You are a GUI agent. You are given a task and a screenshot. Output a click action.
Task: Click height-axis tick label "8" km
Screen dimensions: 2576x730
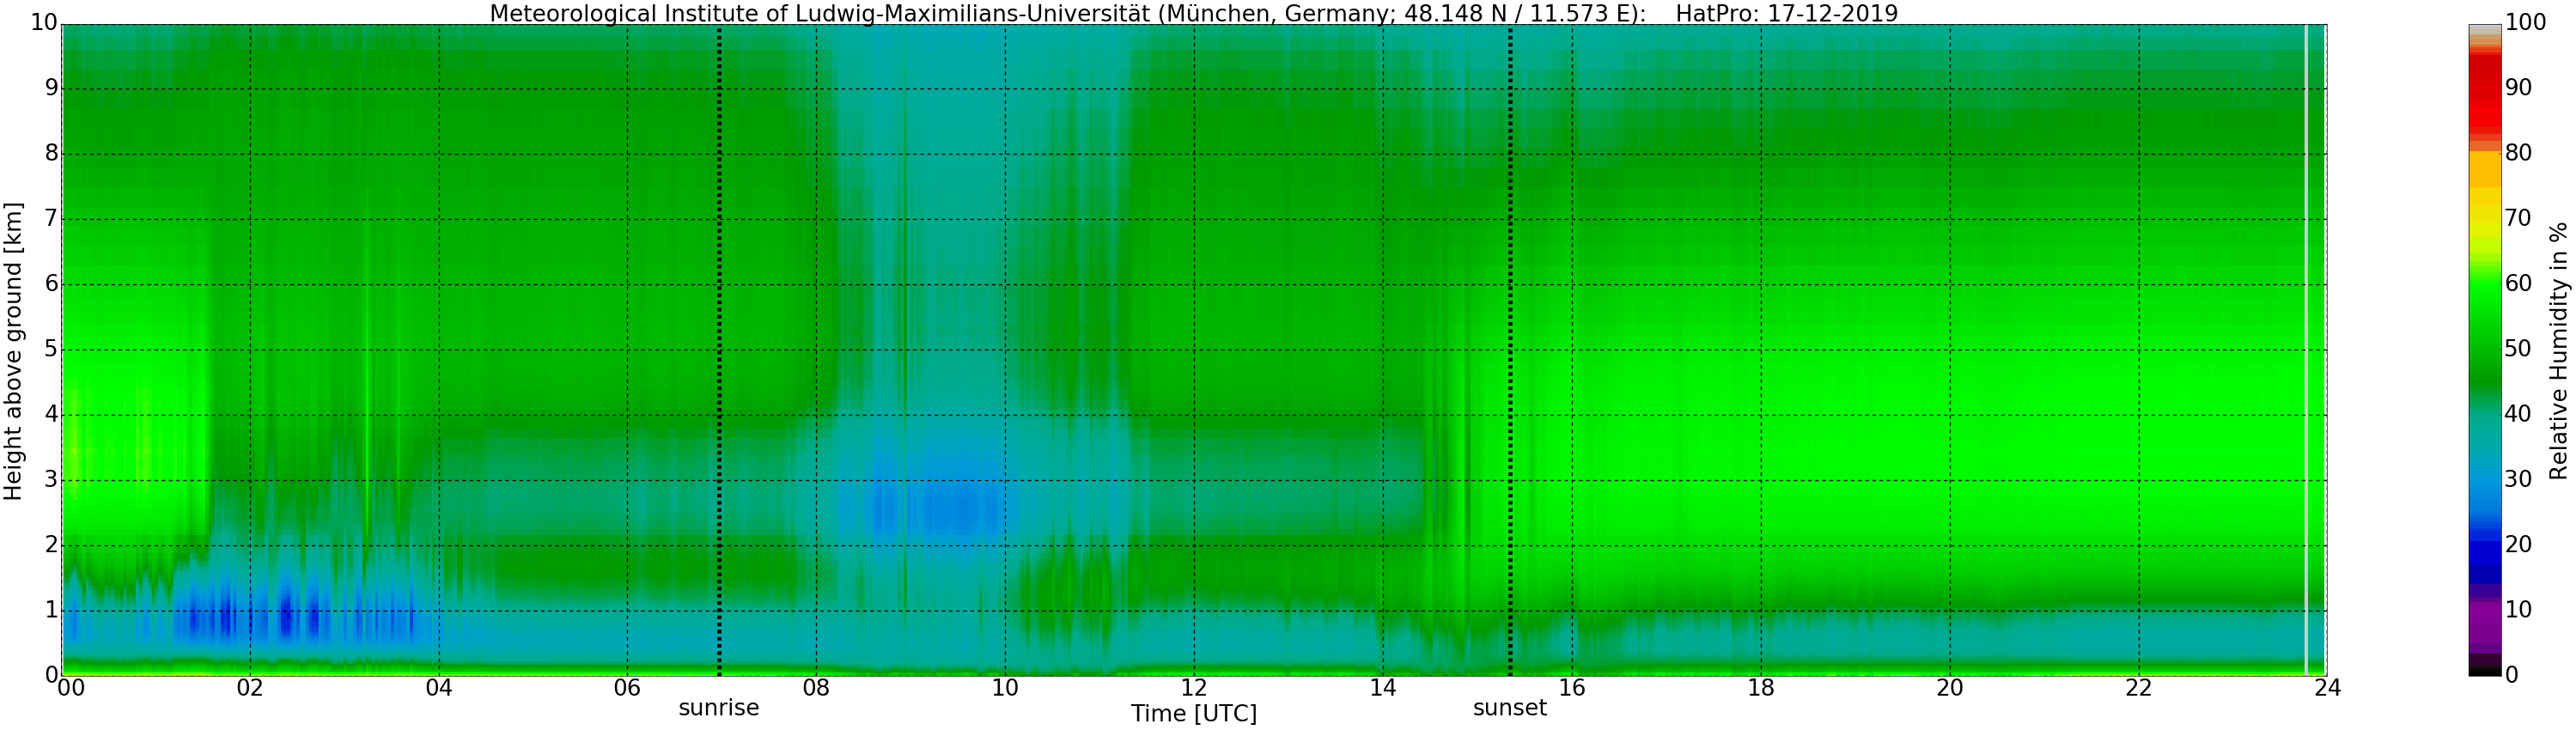[51, 154]
